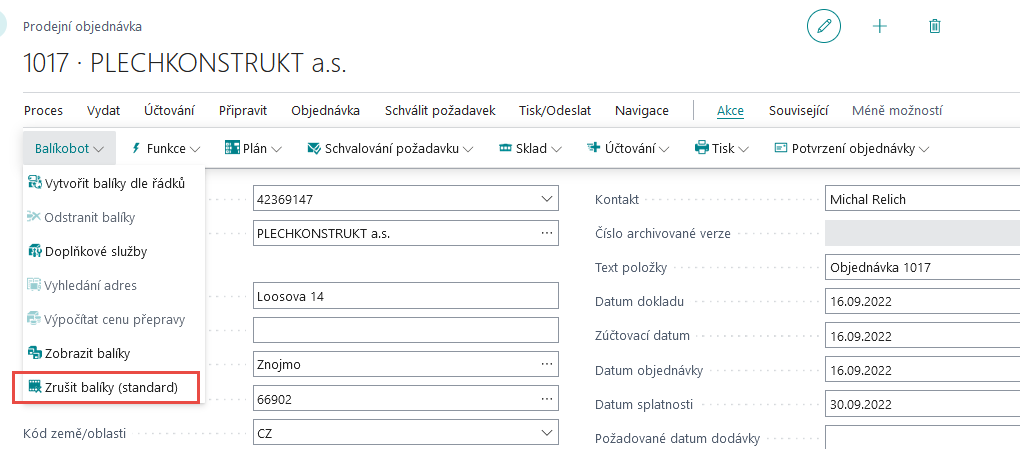Image resolution: width=1020 pixels, height=449 pixels.
Task: Click Výpočítat cenu přepravy icon
Action: [x=34, y=320]
